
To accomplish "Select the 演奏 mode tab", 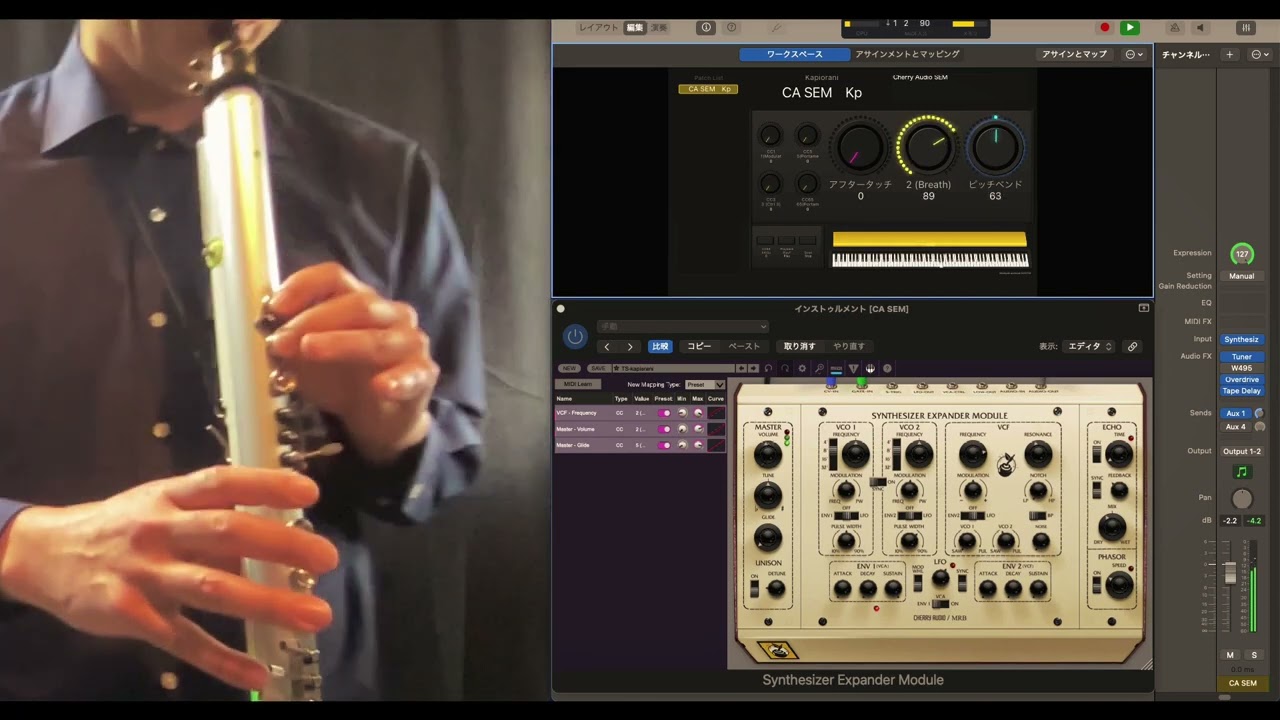I will 659,28.
